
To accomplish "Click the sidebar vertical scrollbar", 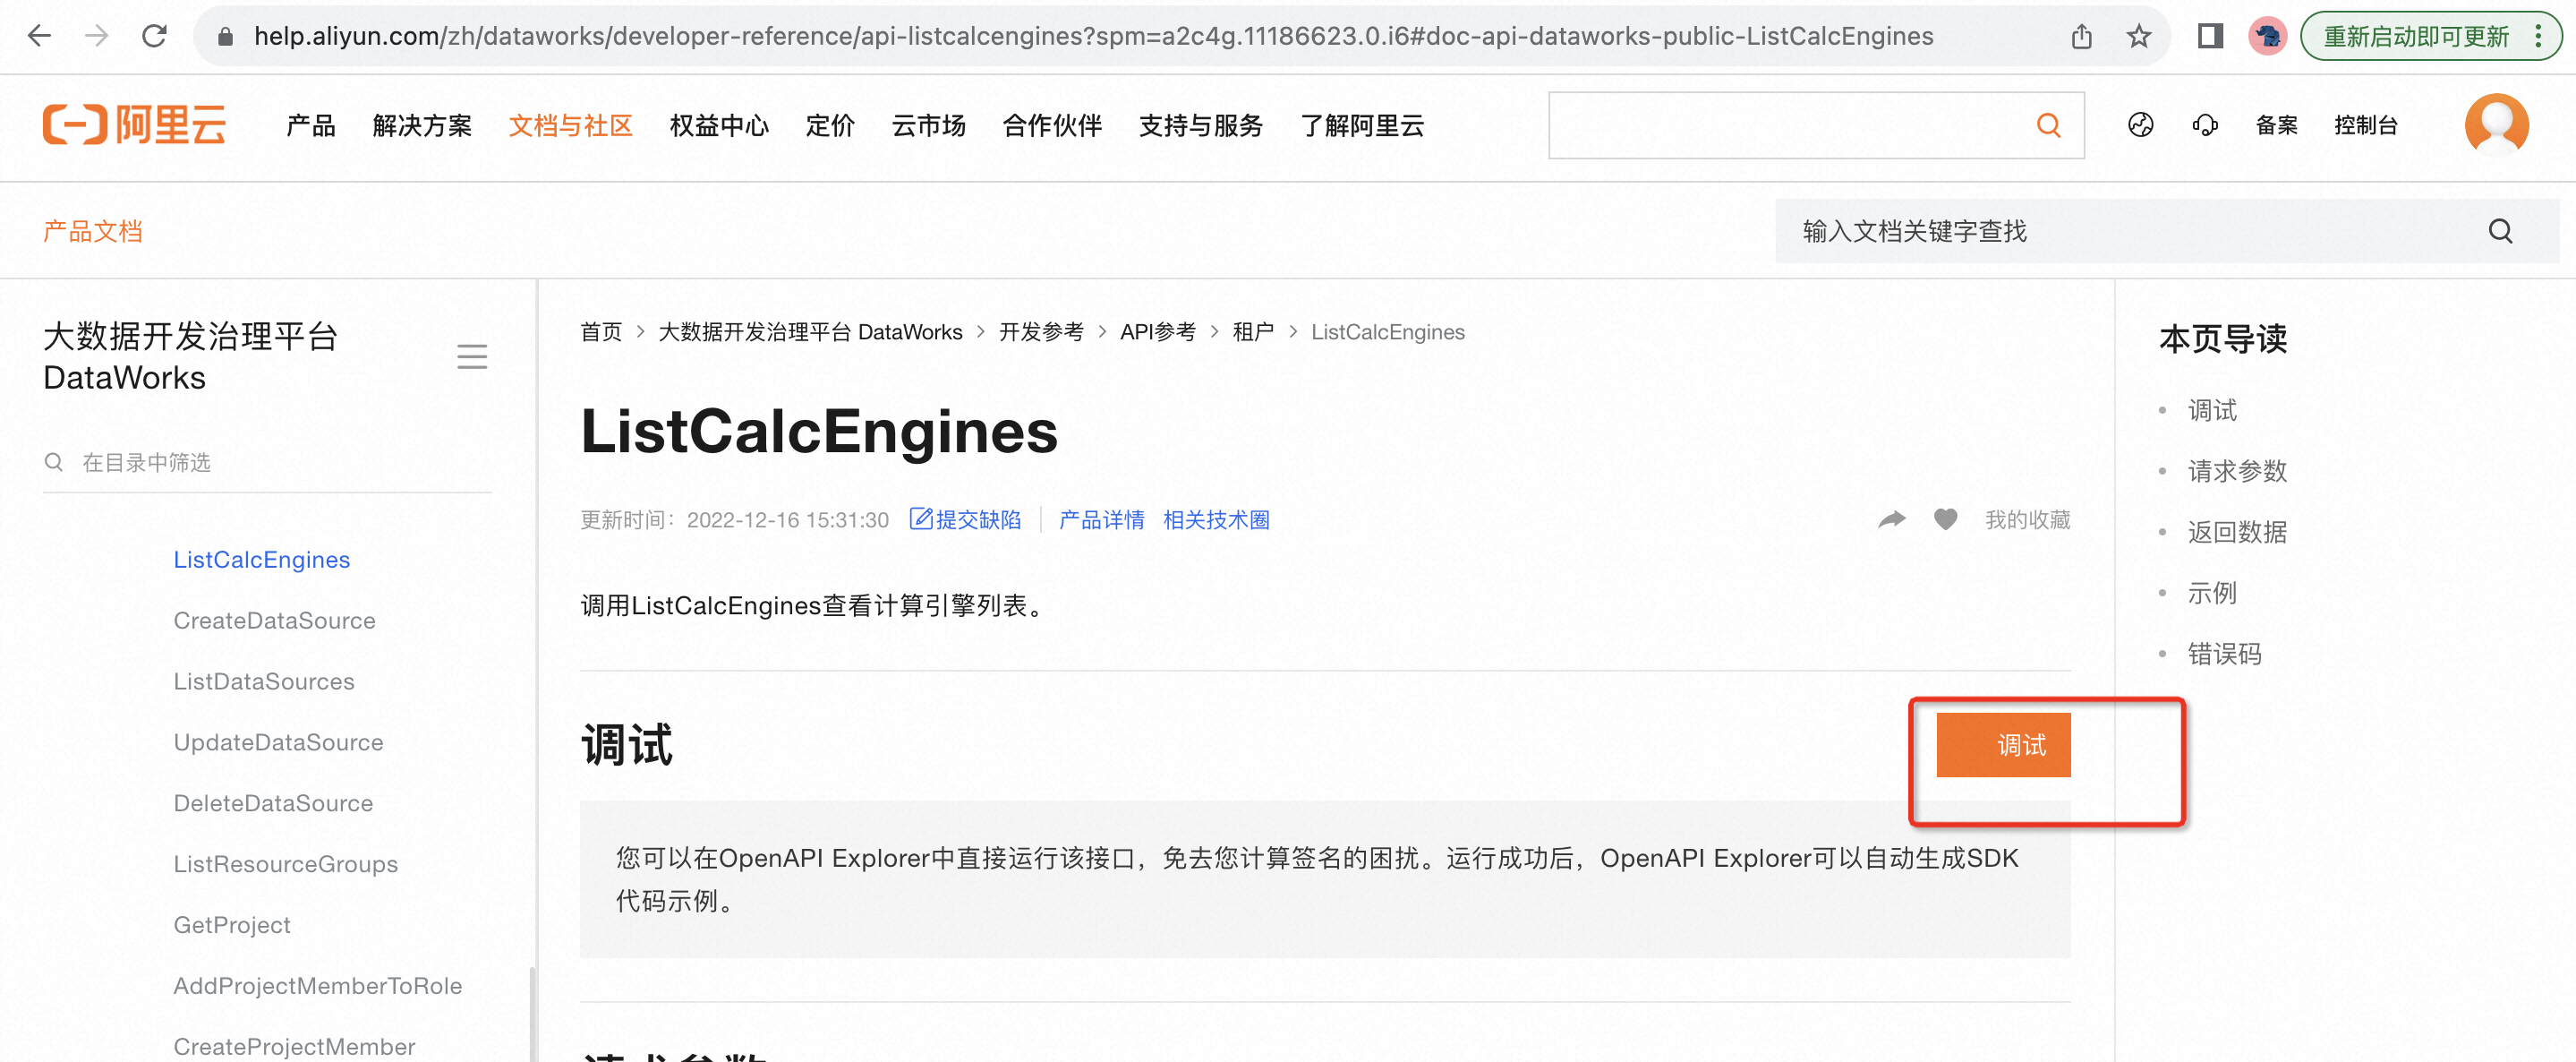I will (x=533, y=1012).
